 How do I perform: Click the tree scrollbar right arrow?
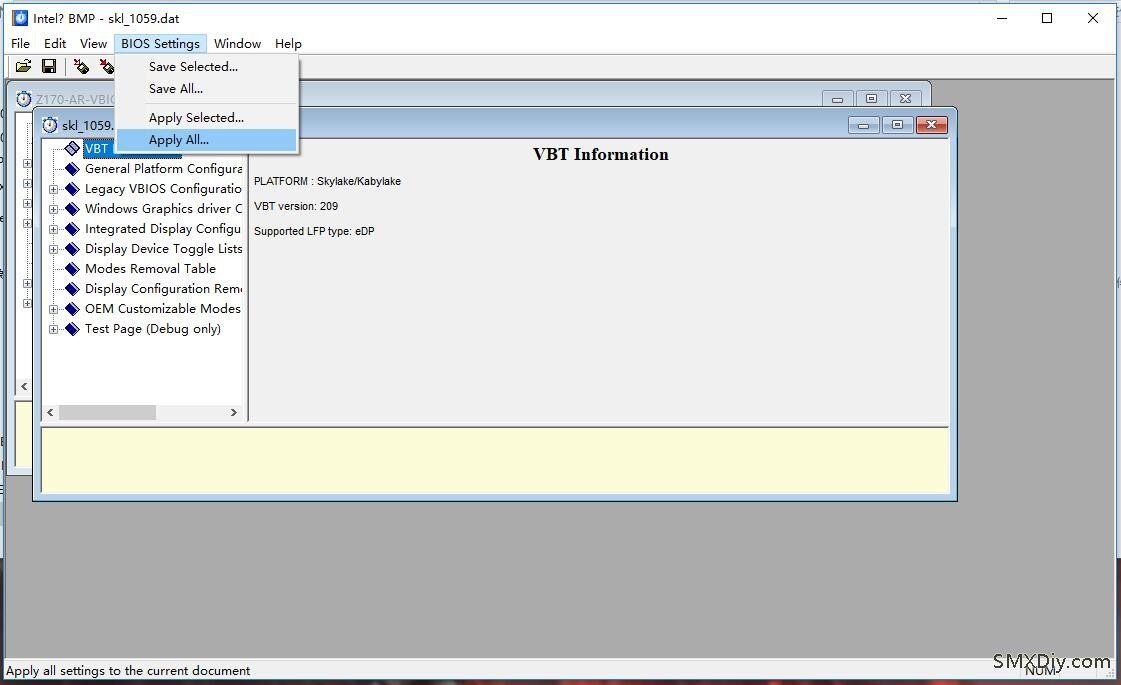[x=233, y=413]
